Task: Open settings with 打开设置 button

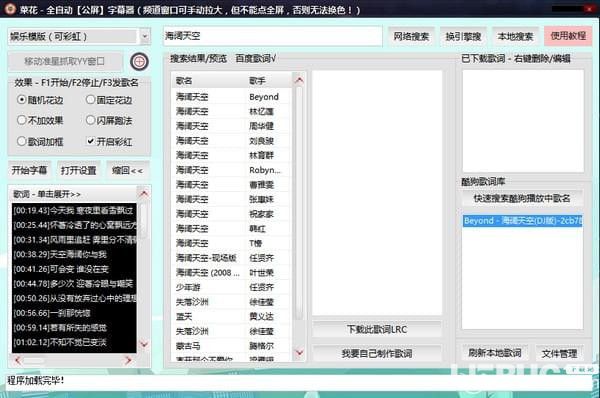Action: pos(78,170)
